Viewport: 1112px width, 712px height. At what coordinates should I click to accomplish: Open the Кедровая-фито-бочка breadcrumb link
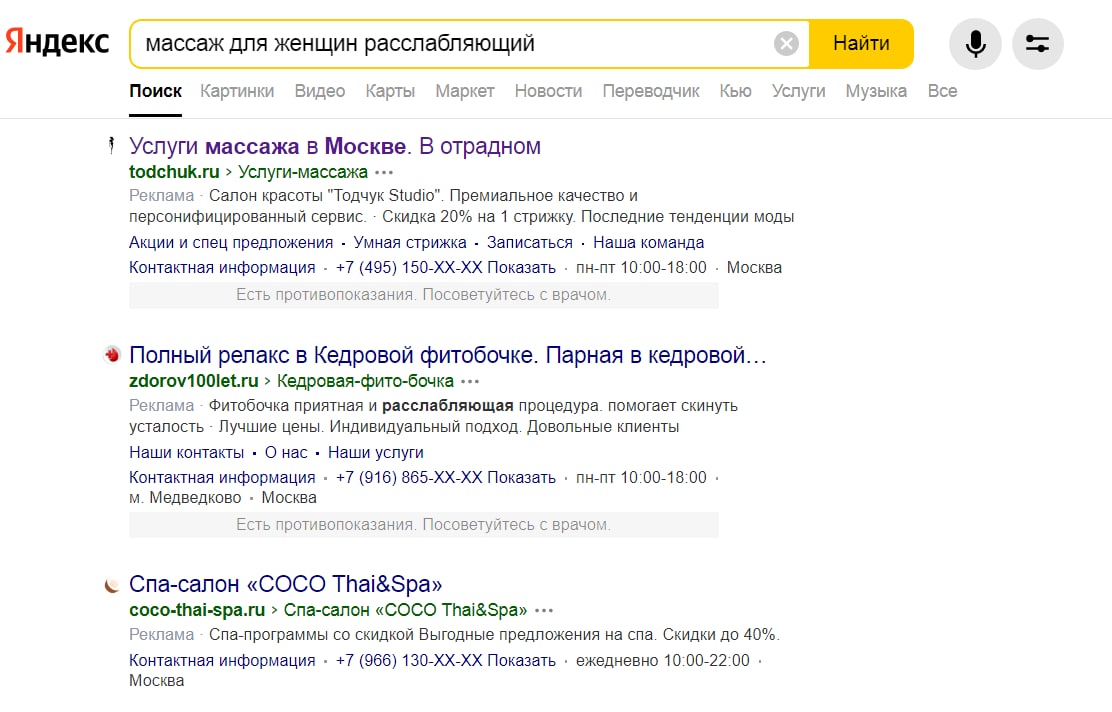365,381
